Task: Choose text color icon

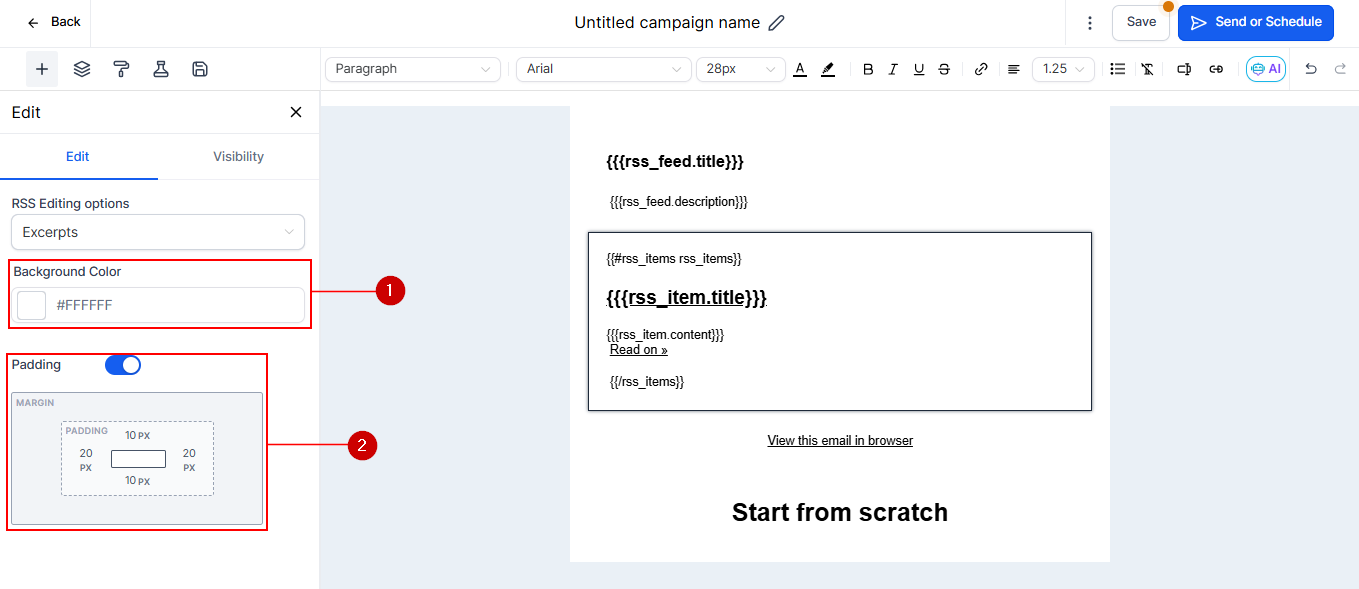Action: [x=800, y=69]
